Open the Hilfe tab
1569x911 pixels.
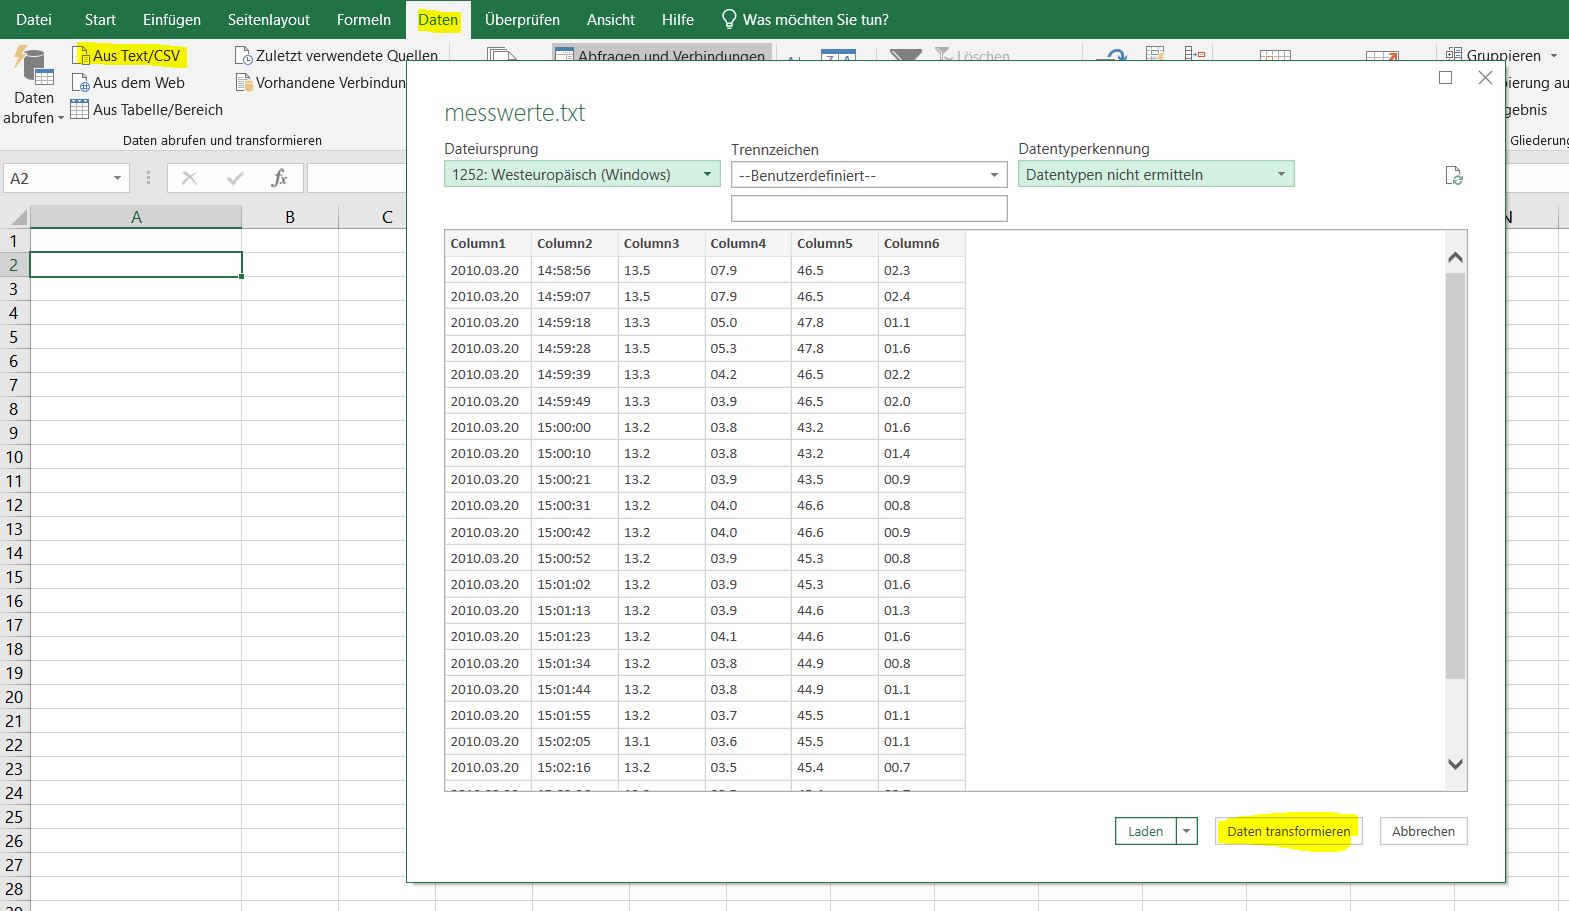[x=677, y=19]
